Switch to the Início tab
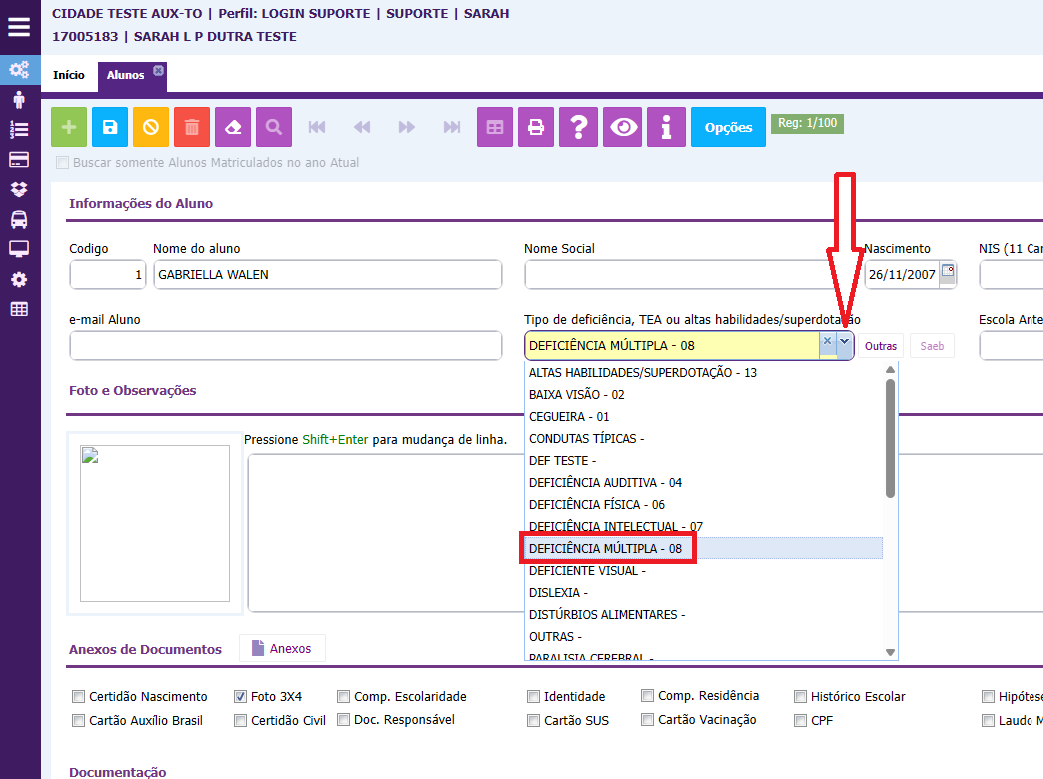This screenshot has width=1043, height=779. [69, 75]
